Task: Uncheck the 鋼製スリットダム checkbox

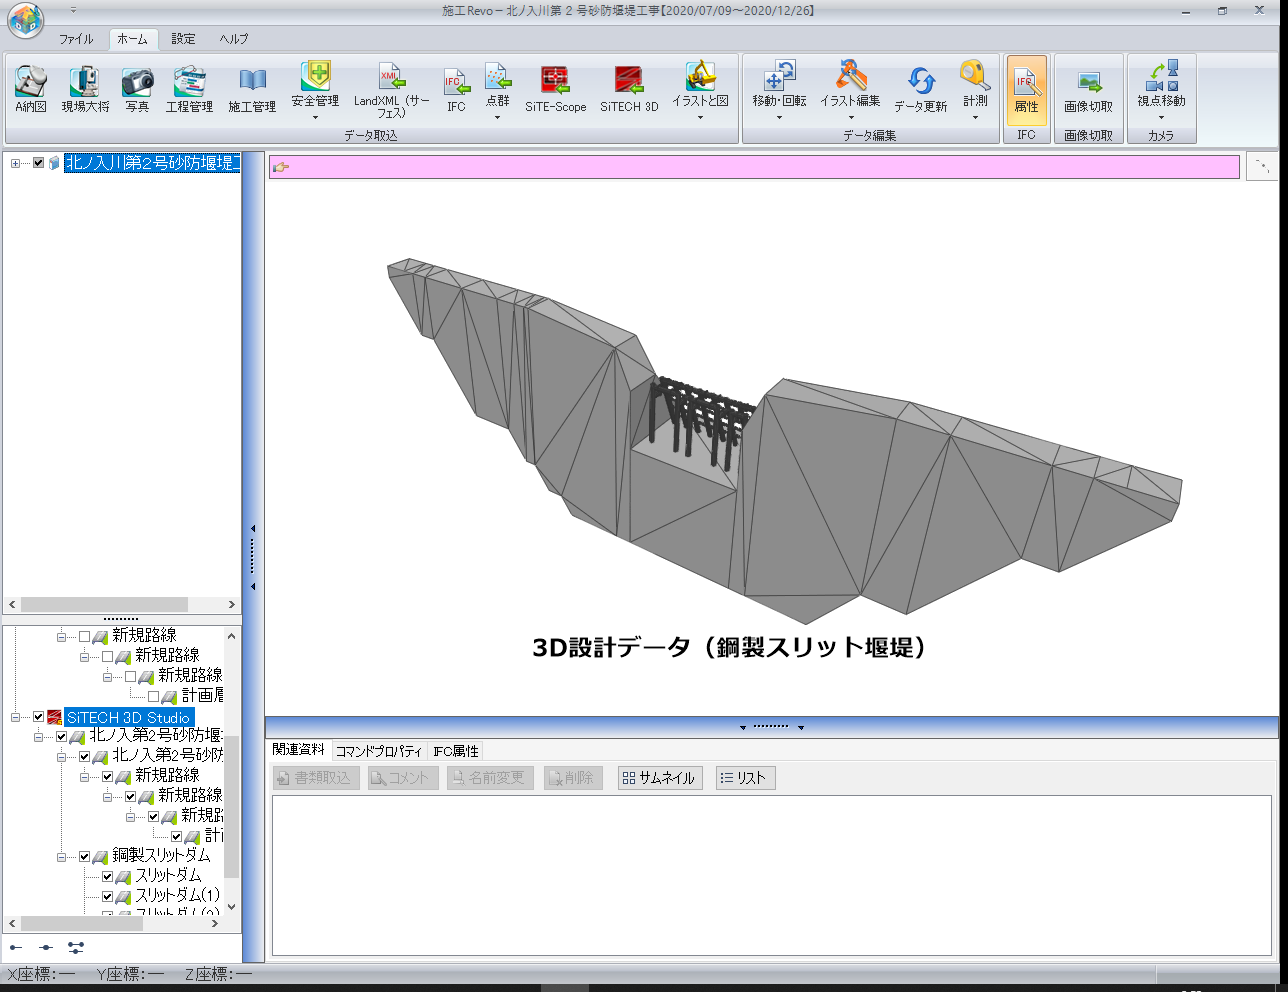Action: click(85, 856)
